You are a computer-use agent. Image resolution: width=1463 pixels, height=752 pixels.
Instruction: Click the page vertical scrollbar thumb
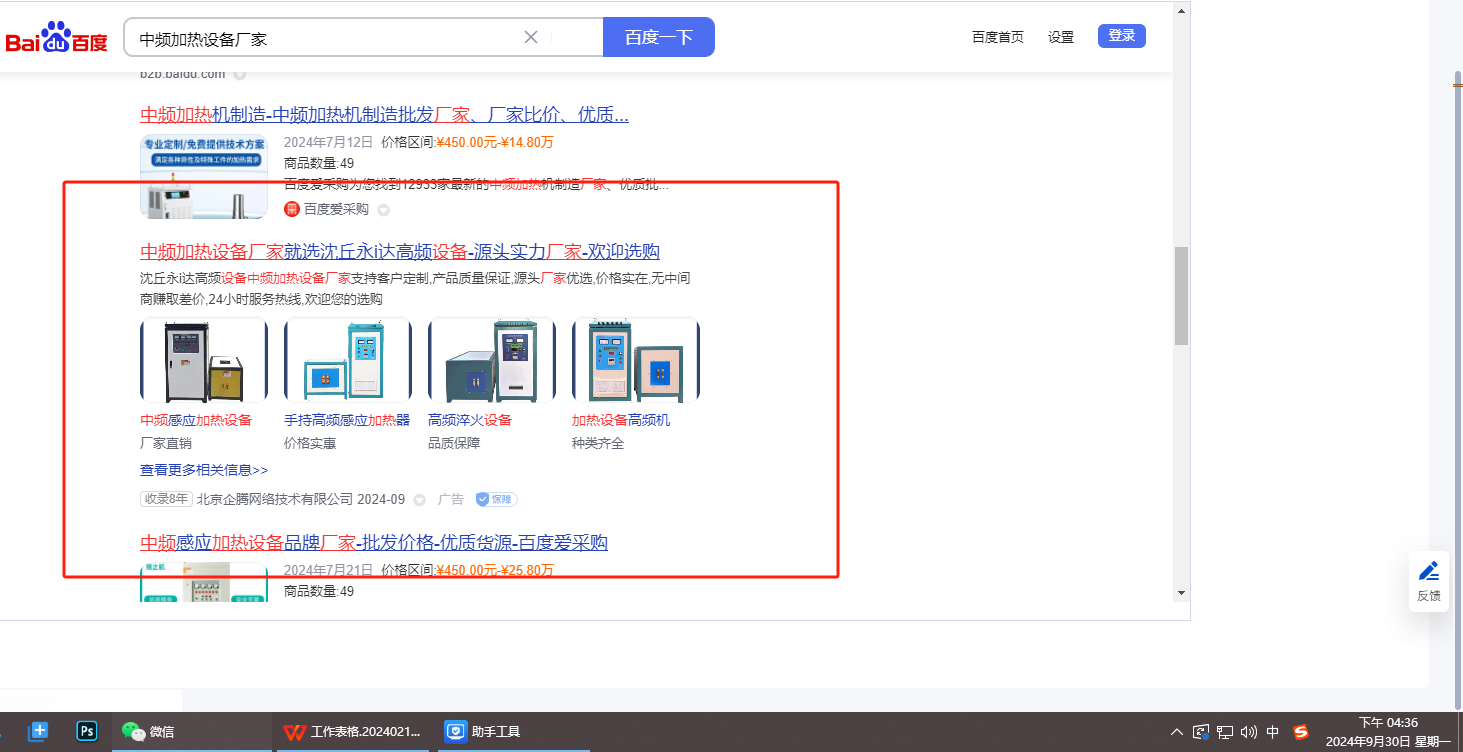coord(1182,295)
